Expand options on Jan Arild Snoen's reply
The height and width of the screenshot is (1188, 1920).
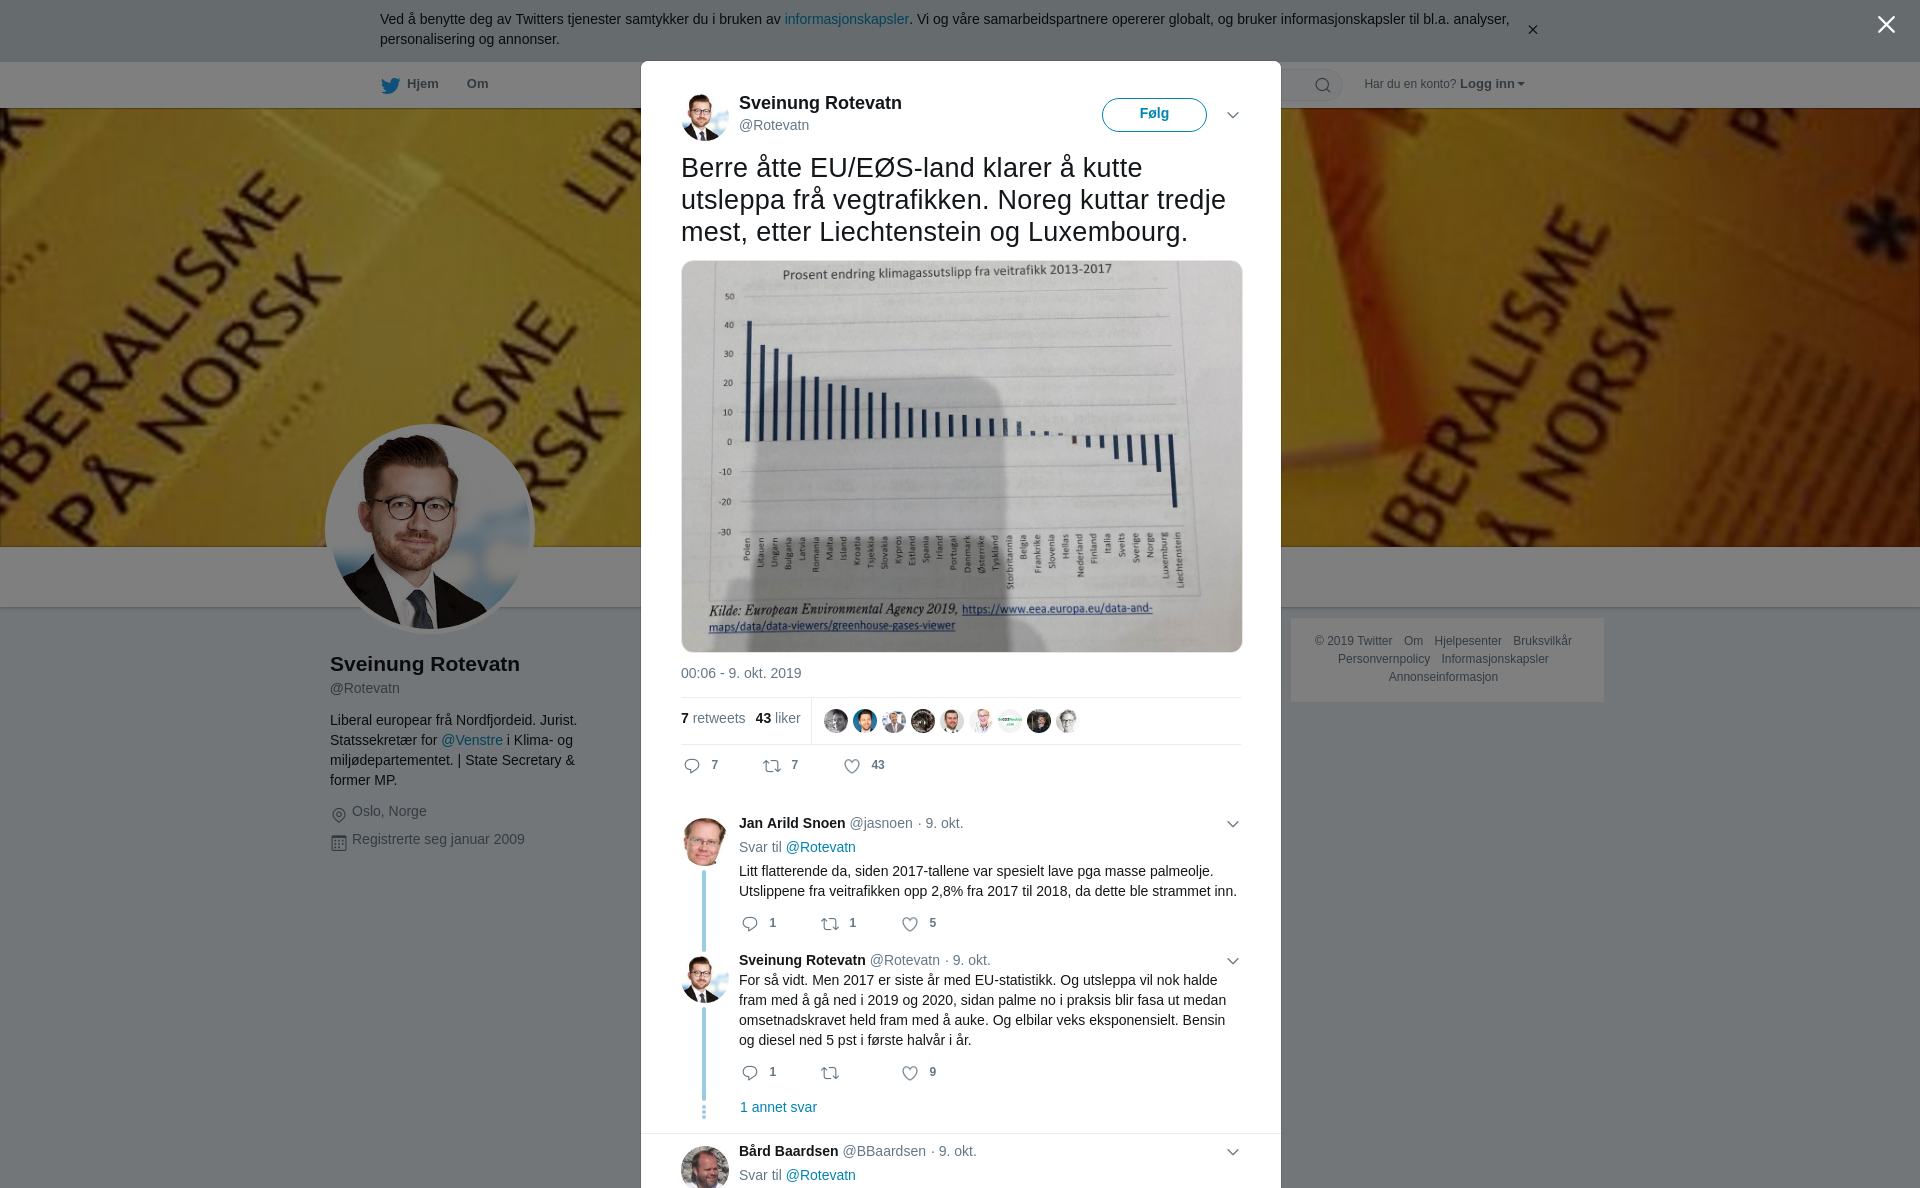click(x=1233, y=824)
